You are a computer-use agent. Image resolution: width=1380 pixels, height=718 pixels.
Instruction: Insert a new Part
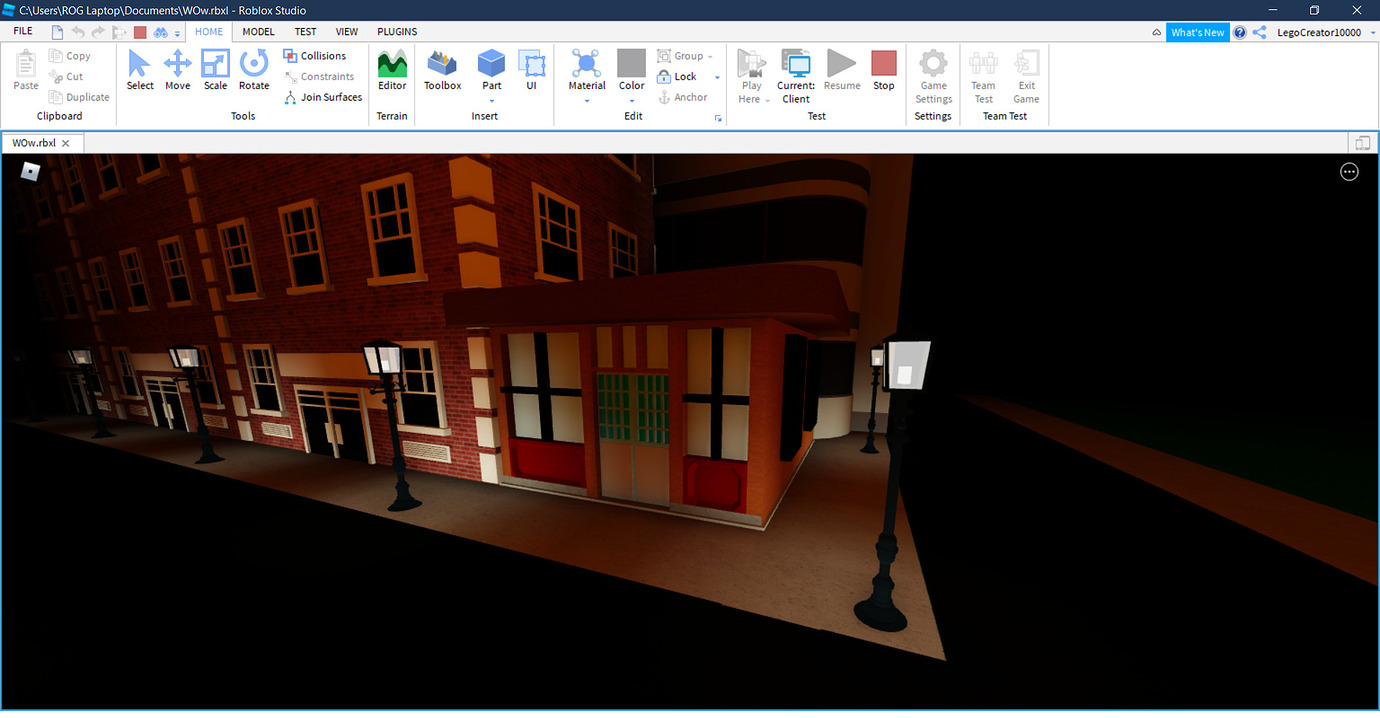click(491, 65)
